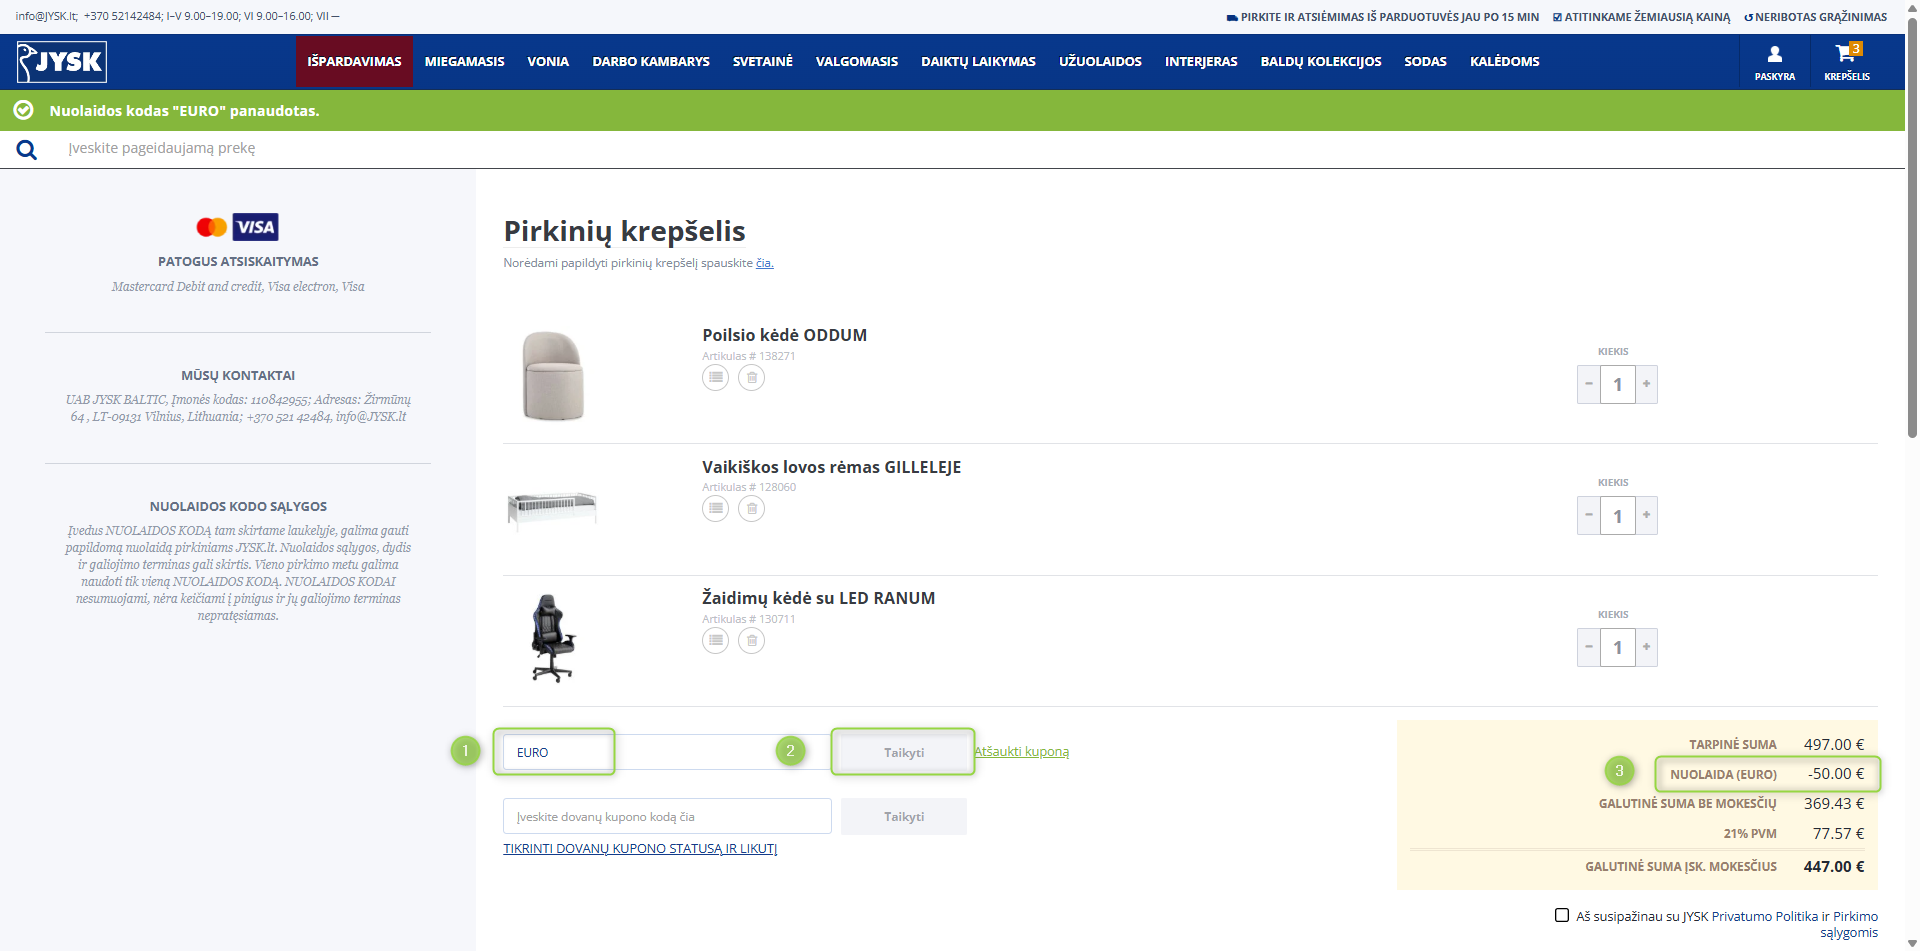Open Žaidimų kėdė su LED RANUM title
This screenshot has height=951, width=1920.
[x=818, y=598]
